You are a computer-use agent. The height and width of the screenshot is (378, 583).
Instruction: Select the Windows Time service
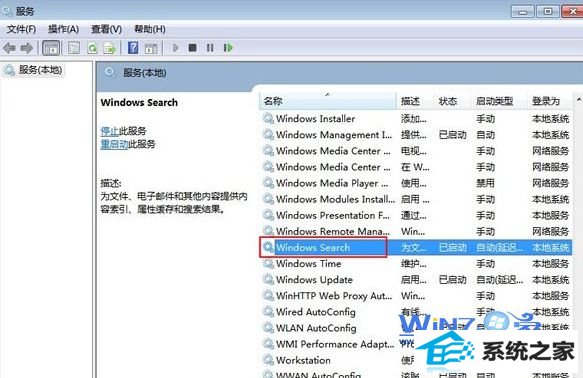click(x=416, y=264)
